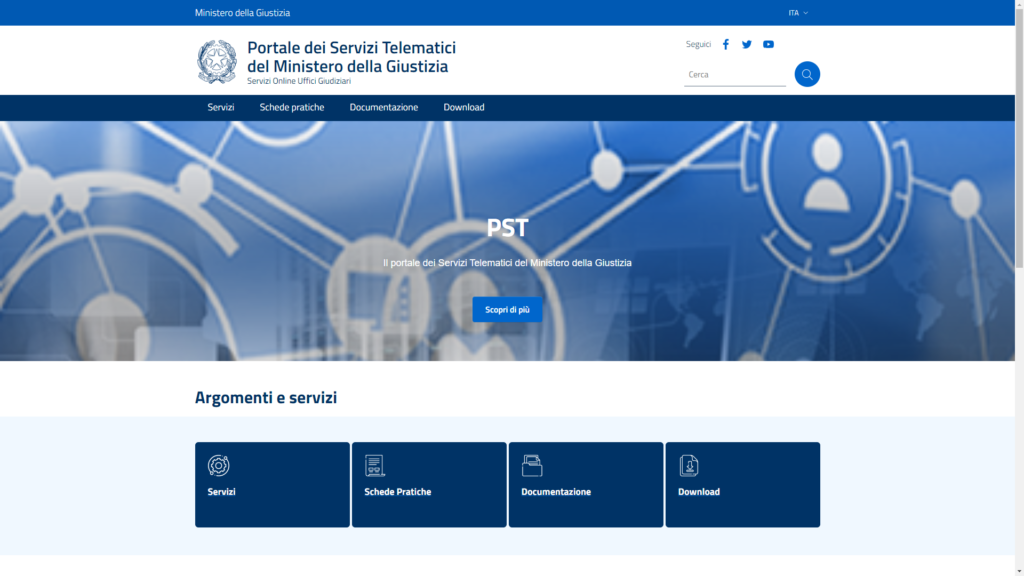
Task: Focus the Cerca search field
Action: [x=735, y=75]
